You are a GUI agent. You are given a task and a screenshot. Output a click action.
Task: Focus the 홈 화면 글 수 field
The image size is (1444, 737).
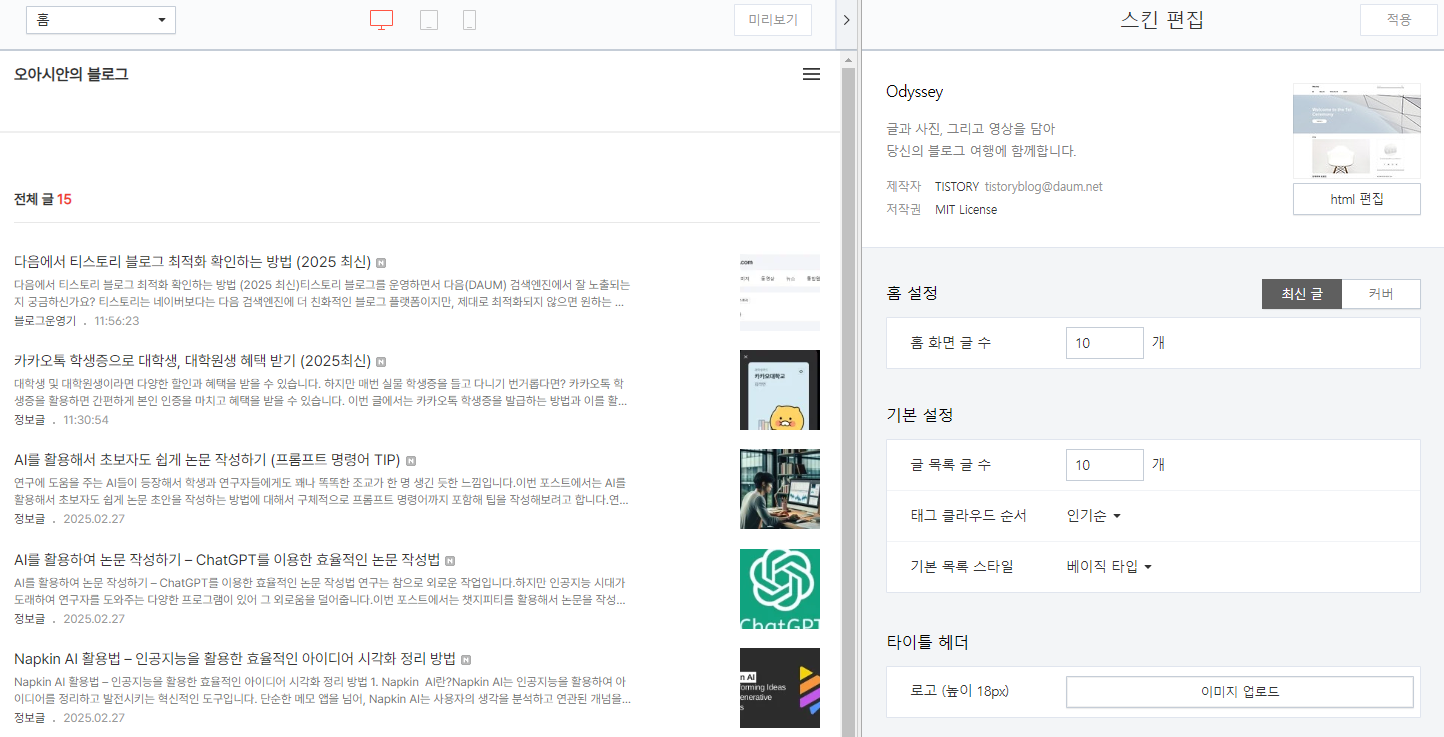[x=1105, y=343]
